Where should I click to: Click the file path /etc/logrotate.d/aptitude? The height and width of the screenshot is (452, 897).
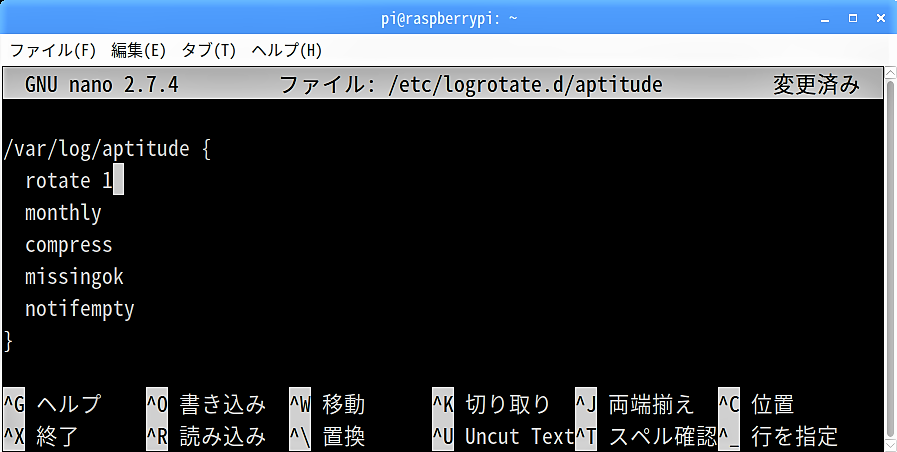pos(525,85)
